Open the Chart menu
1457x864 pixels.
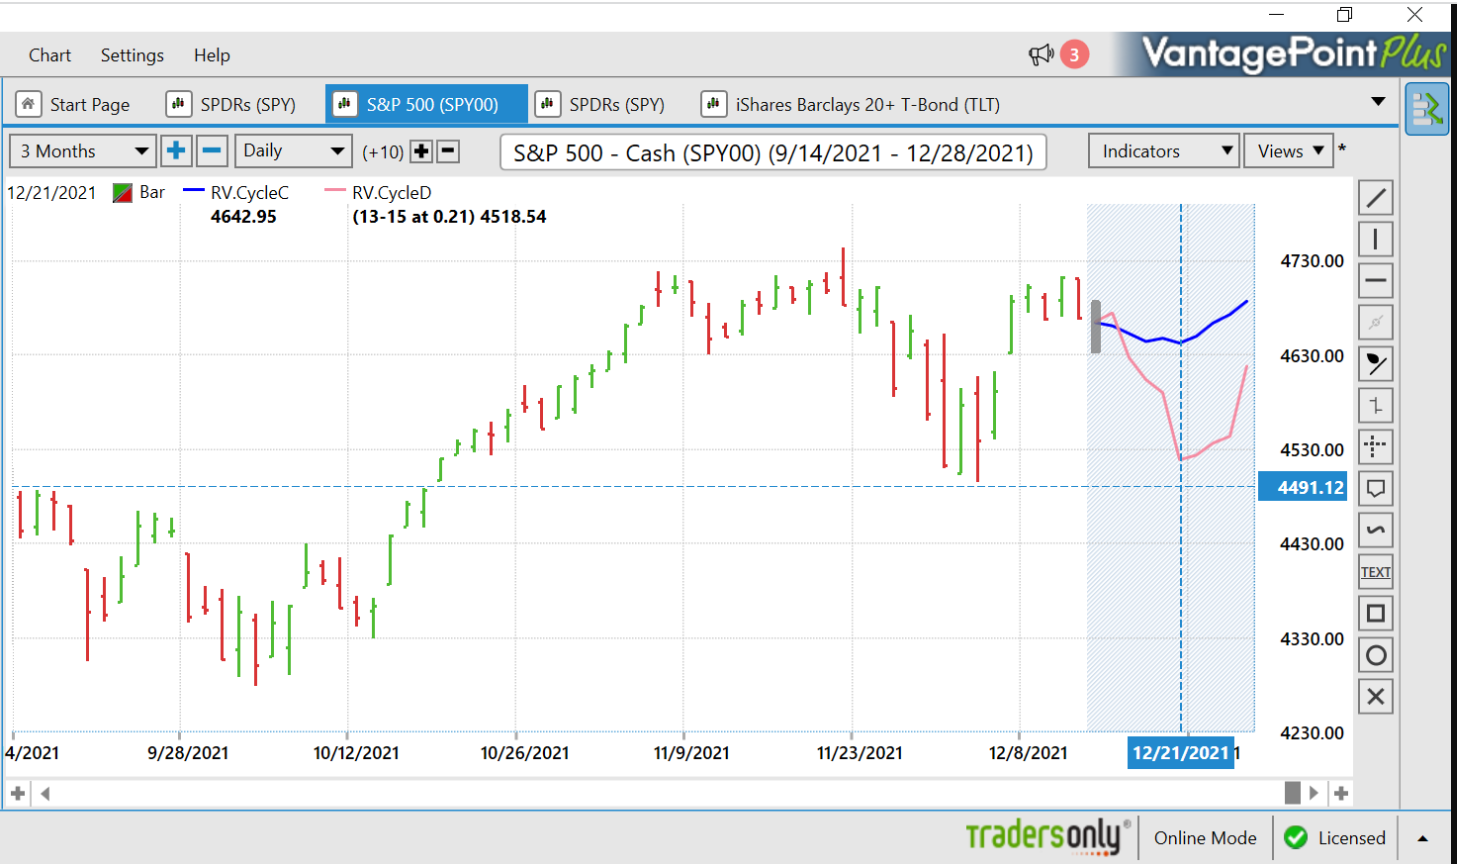49,55
